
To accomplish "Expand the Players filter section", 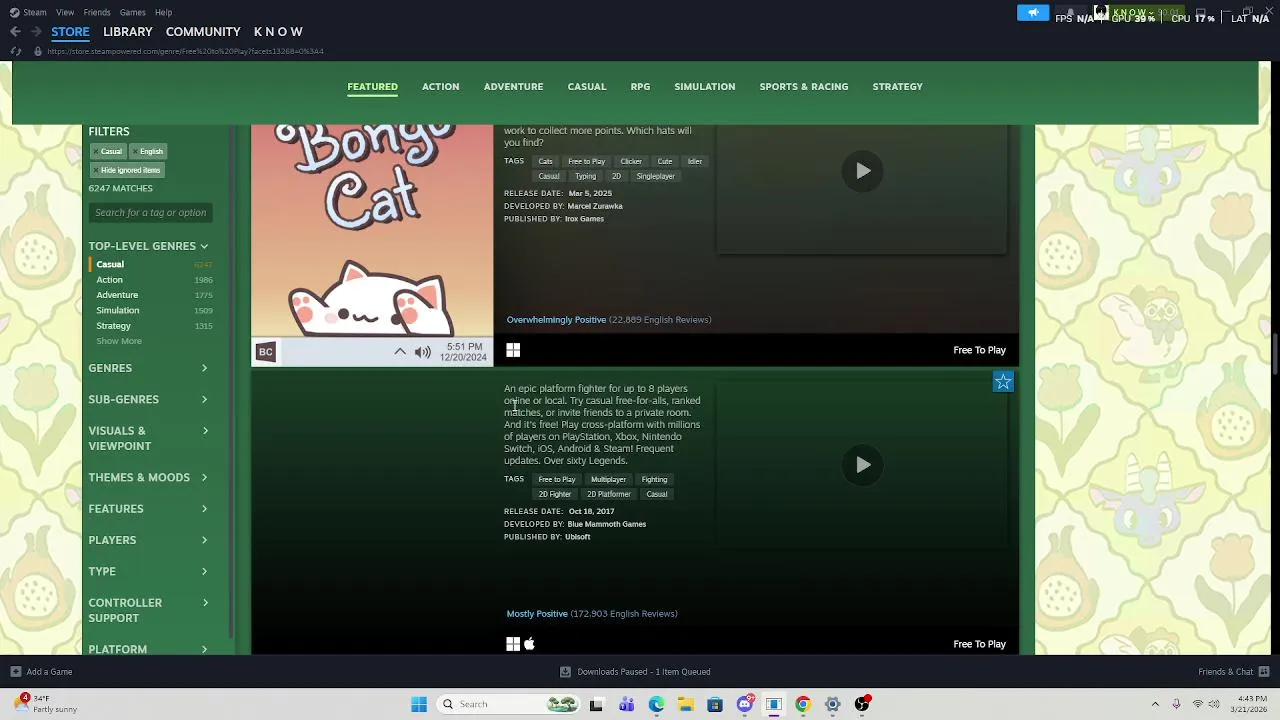I will 148,540.
